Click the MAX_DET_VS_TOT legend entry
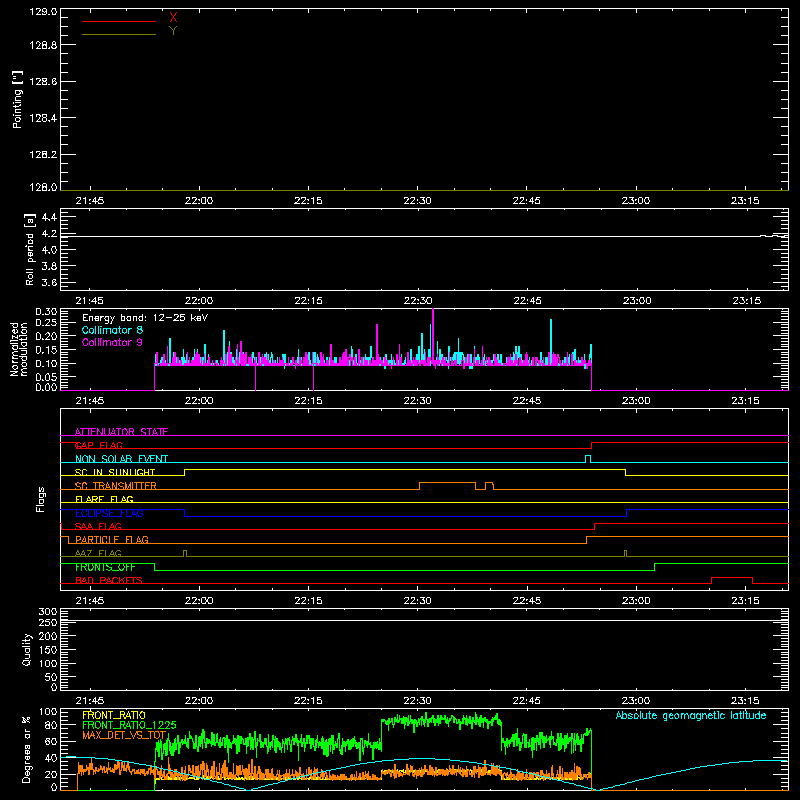The width and height of the screenshot is (800, 800). tap(124, 735)
